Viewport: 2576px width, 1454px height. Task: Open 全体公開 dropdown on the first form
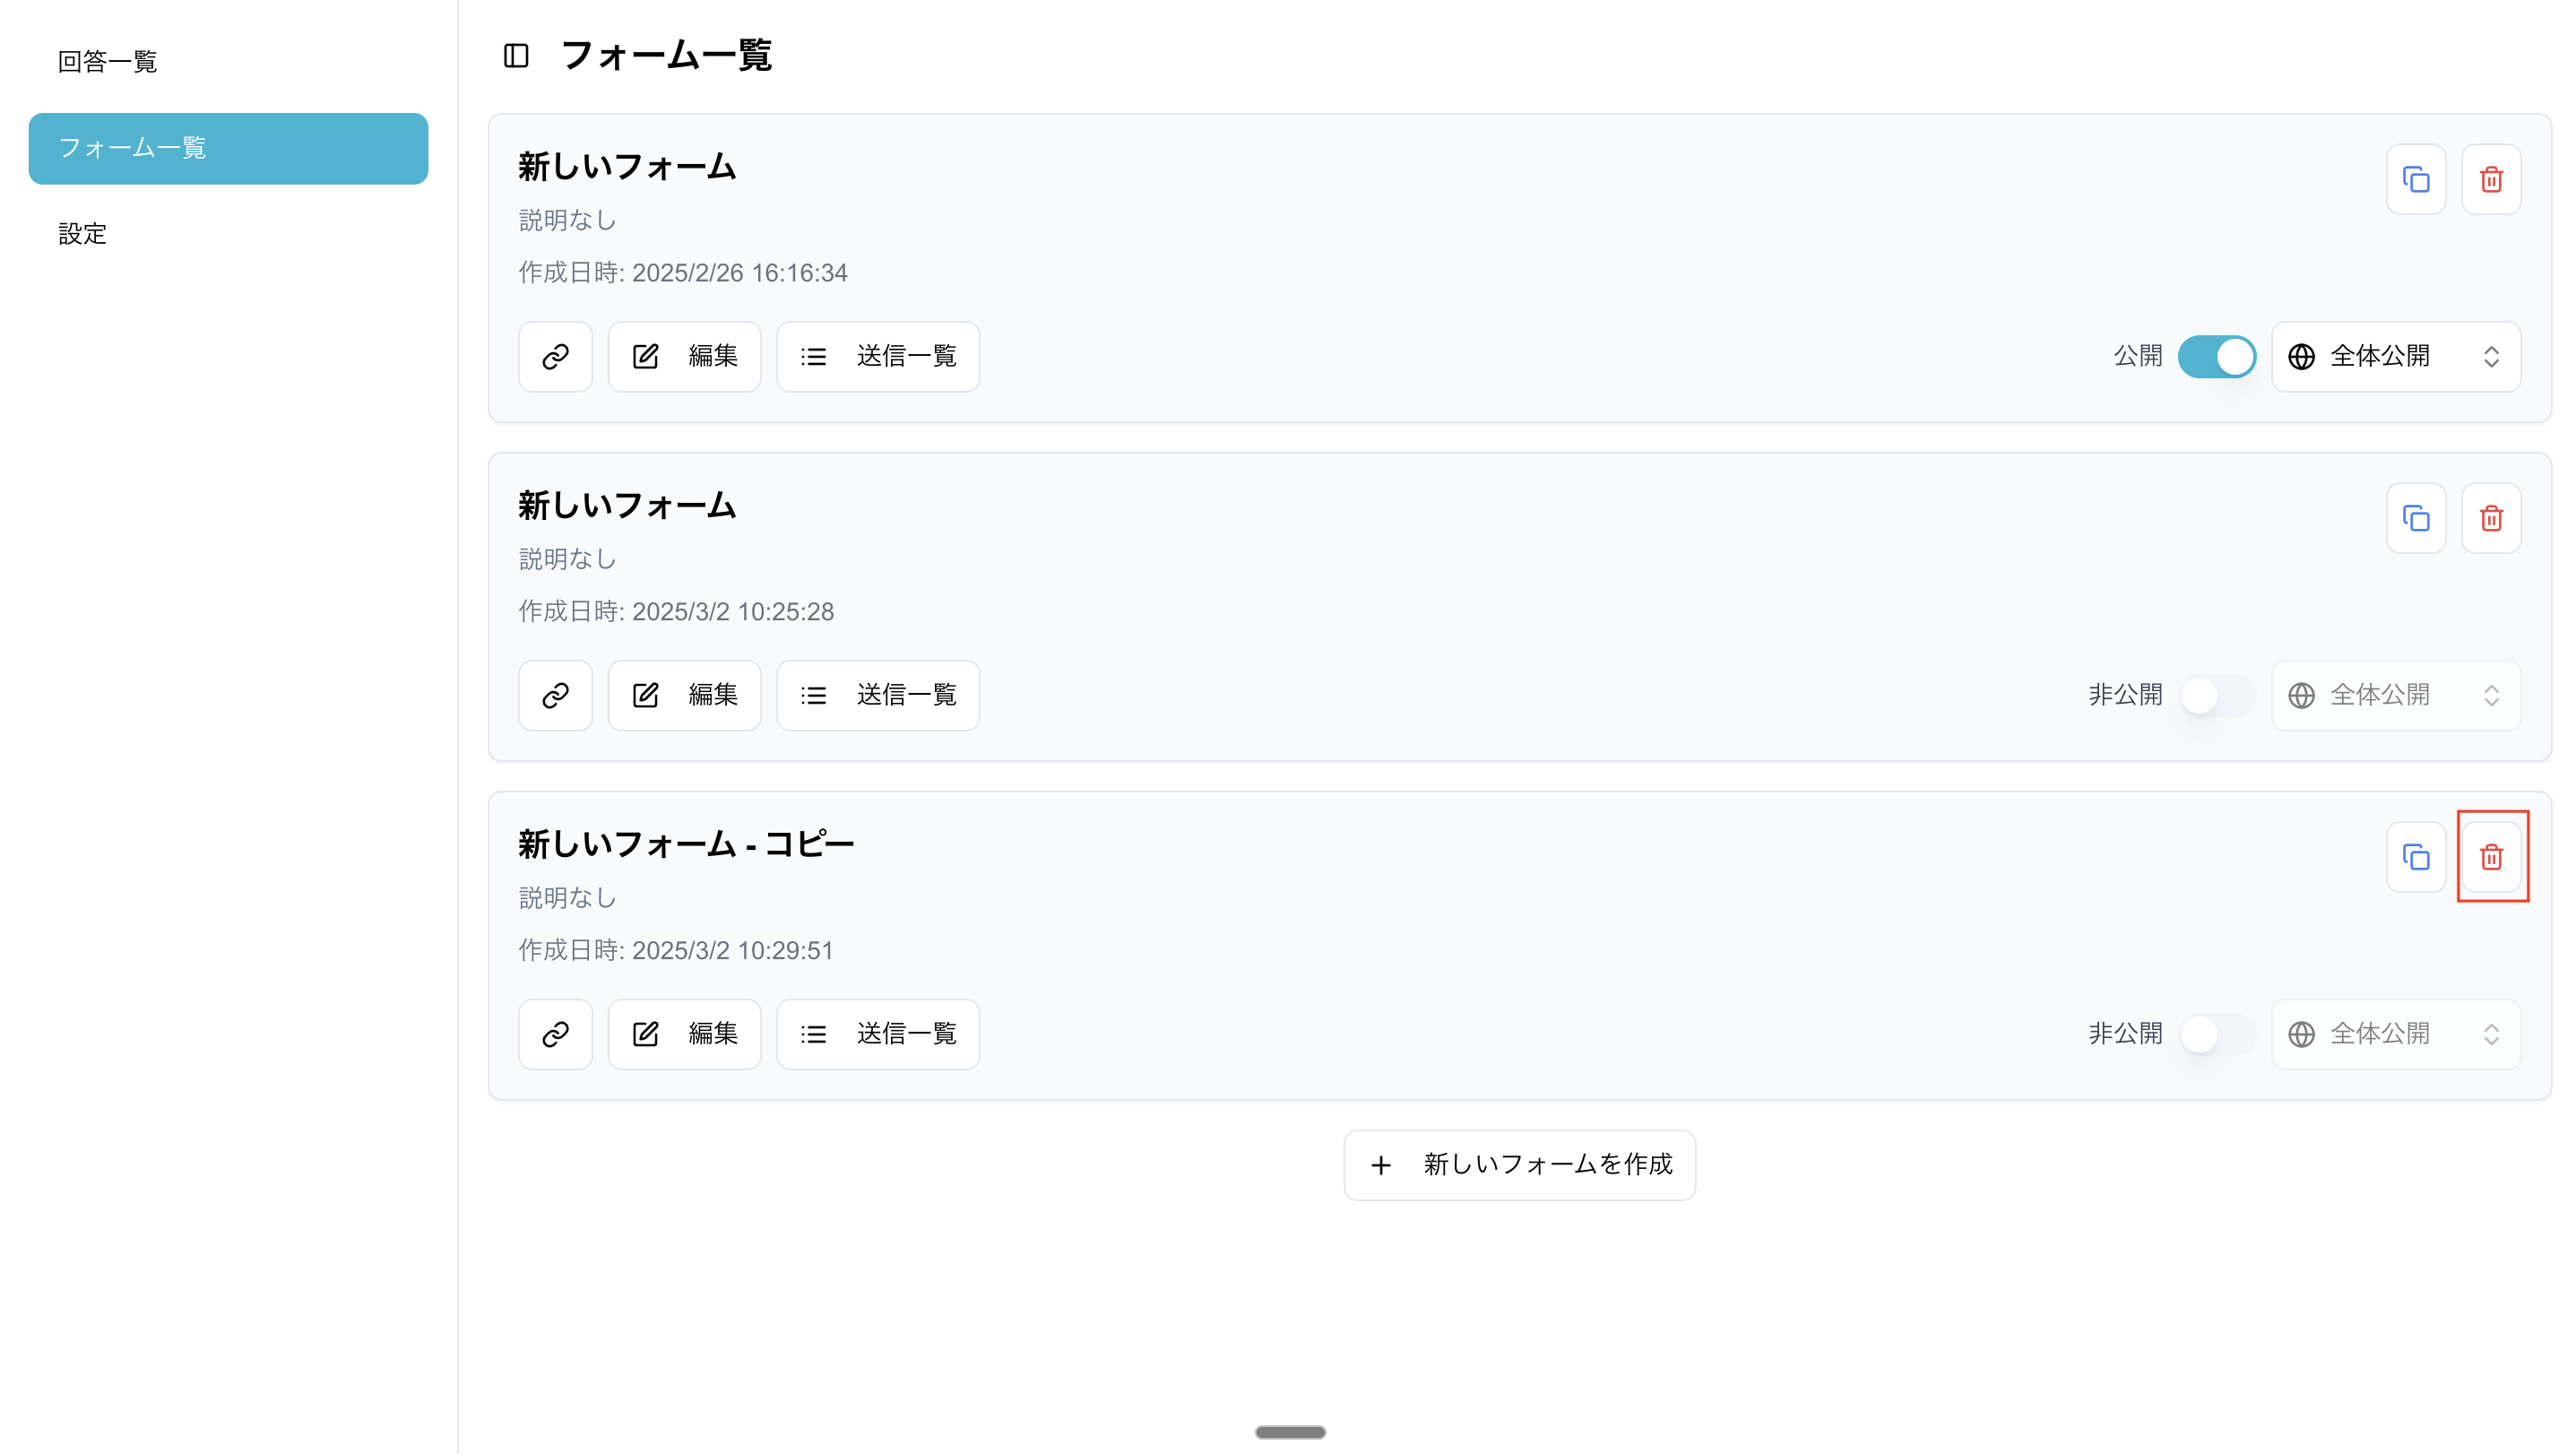tap(2395, 357)
